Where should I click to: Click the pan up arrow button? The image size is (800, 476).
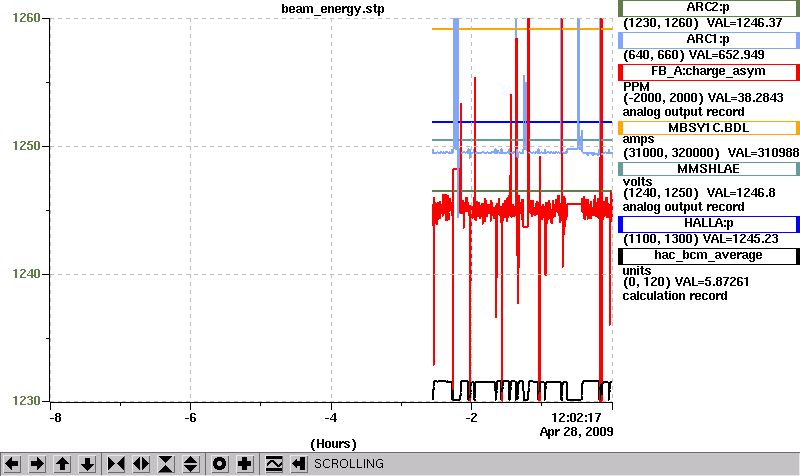(x=62, y=464)
